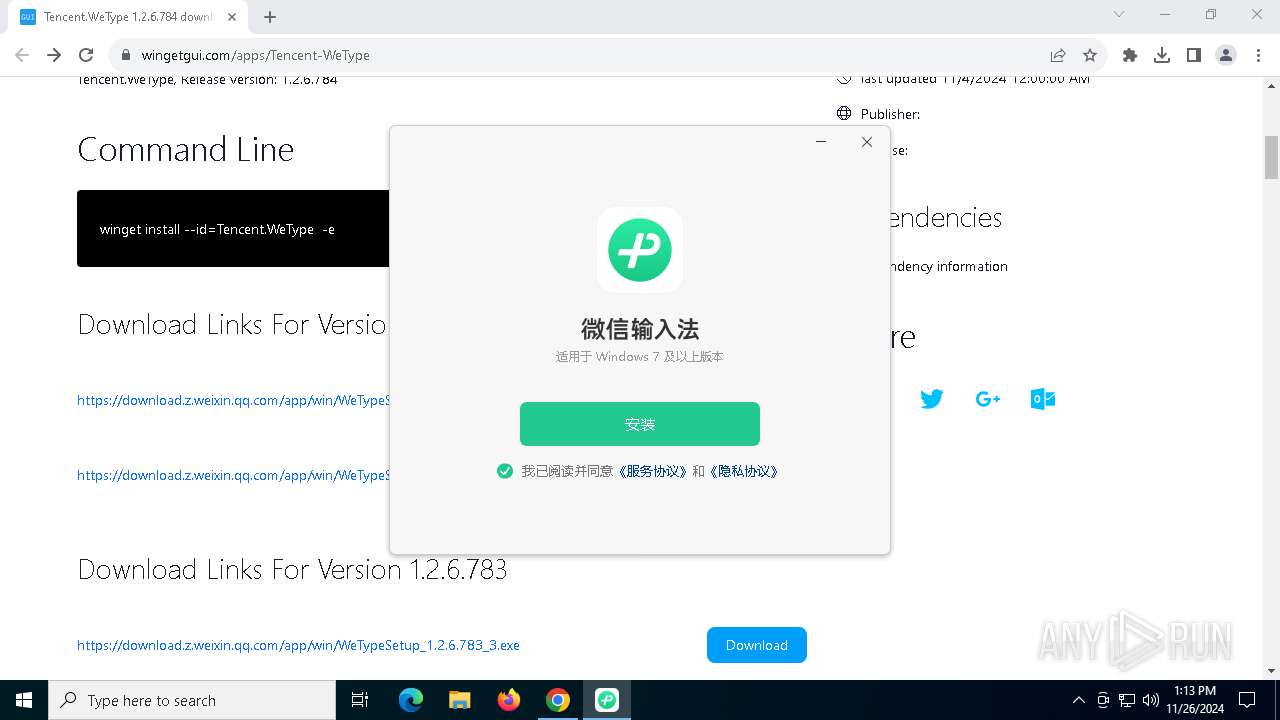This screenshot has height=720, width=1280.
Task: Launch Microsoft Edge from taskbar
Action: tap(411, 700)
